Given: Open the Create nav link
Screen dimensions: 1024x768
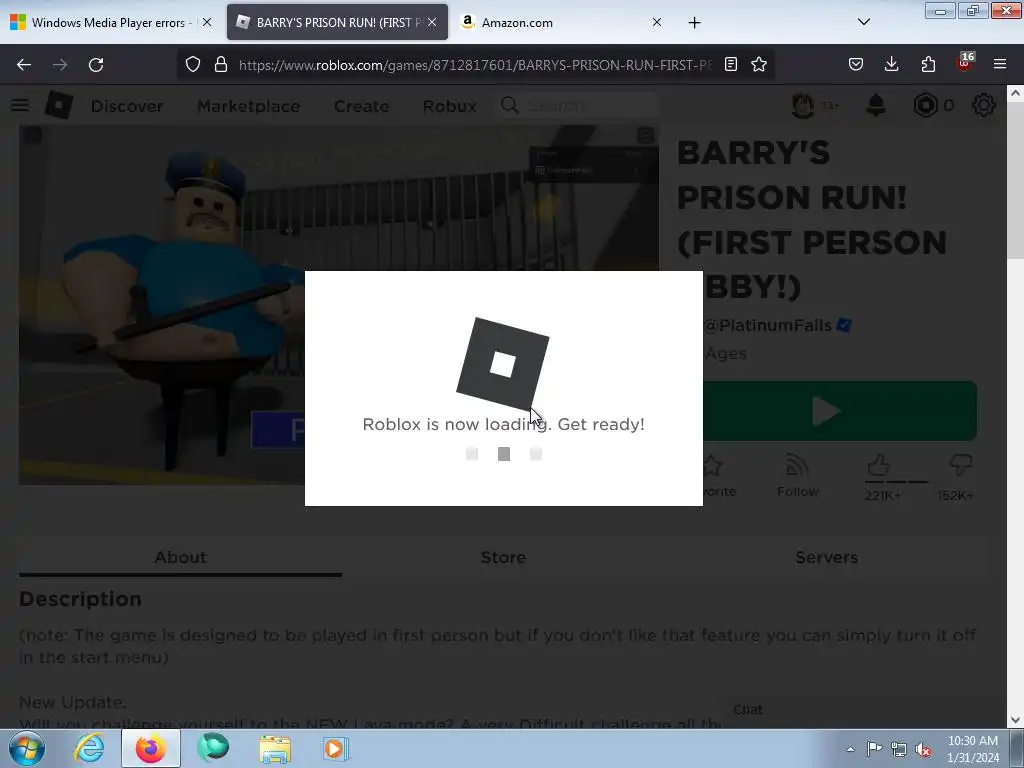Looking at the screenshot, I should click(362, 106).
